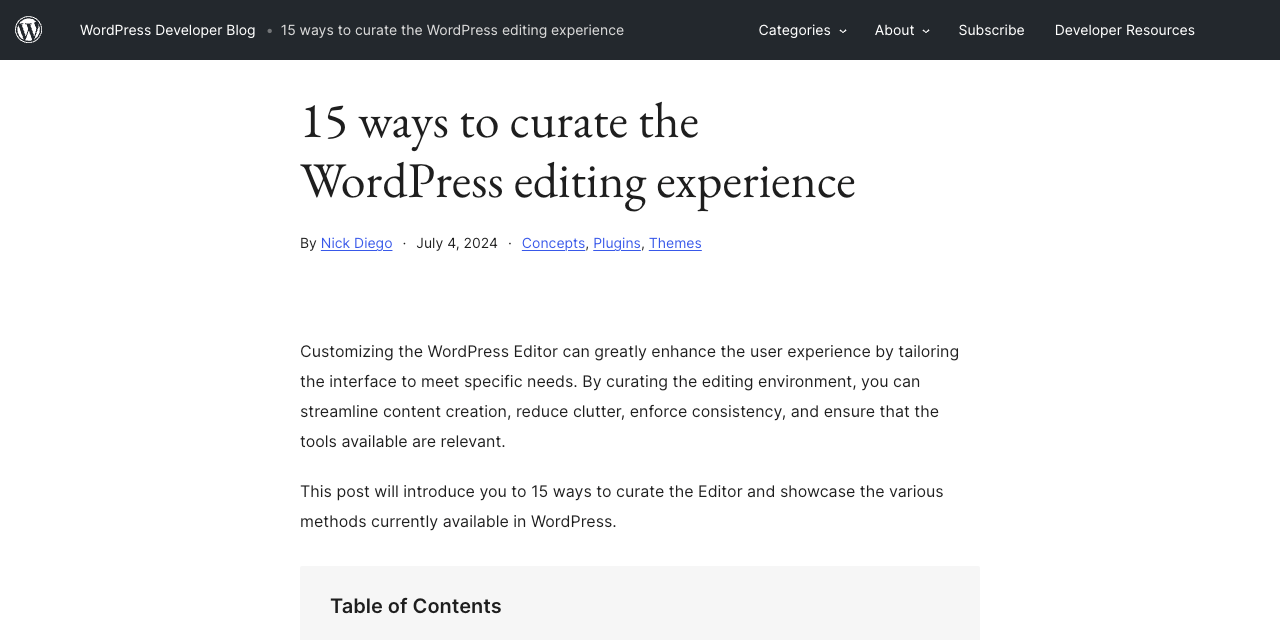Expand the Categories dropdown chevron
Viewport: 1280px width, 640px height.
tap(843, 31)
